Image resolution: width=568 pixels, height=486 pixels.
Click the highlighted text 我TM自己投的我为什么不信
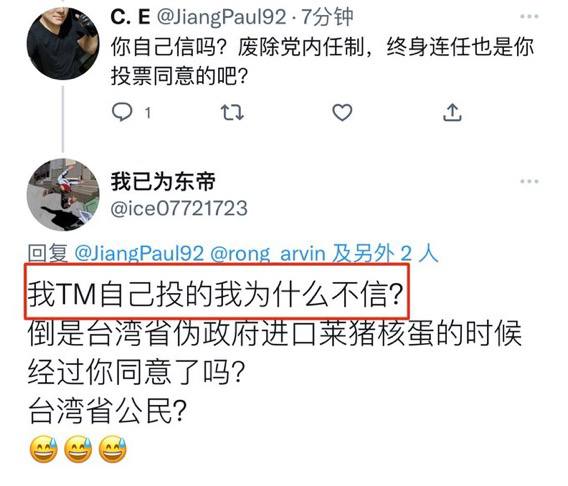tap(215, 294)
